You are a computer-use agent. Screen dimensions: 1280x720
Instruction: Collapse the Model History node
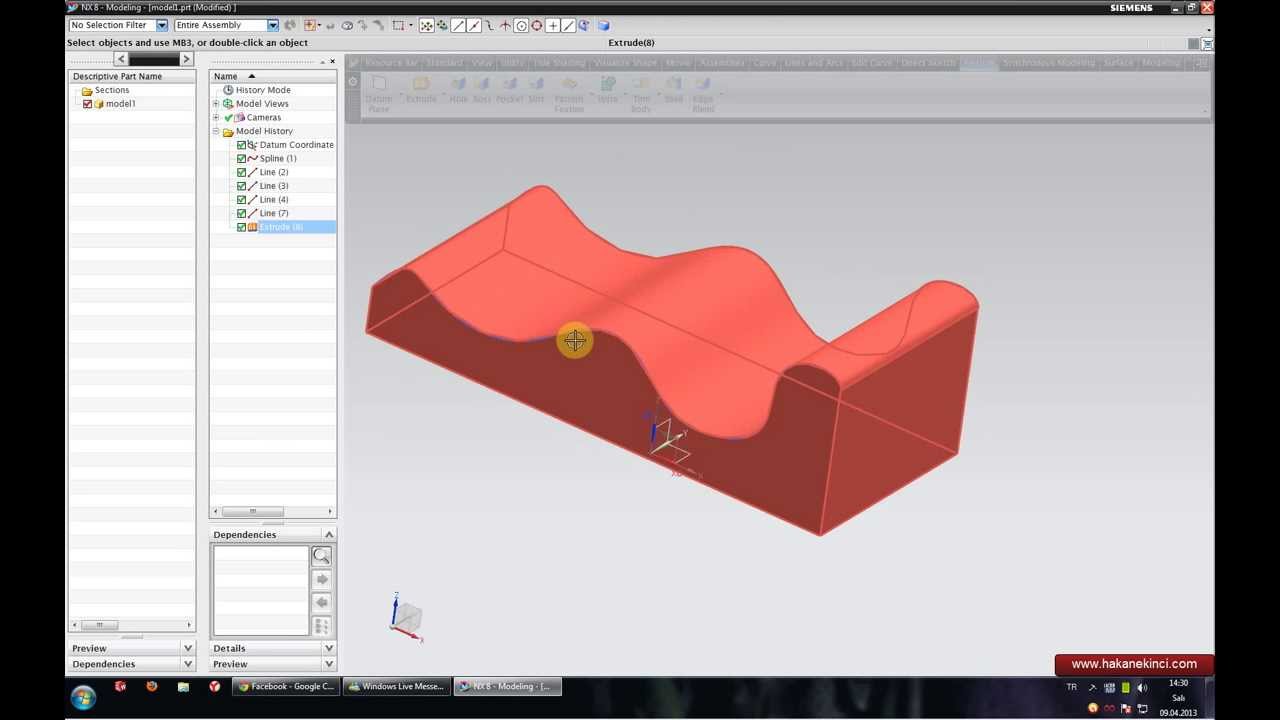(216, 131)
